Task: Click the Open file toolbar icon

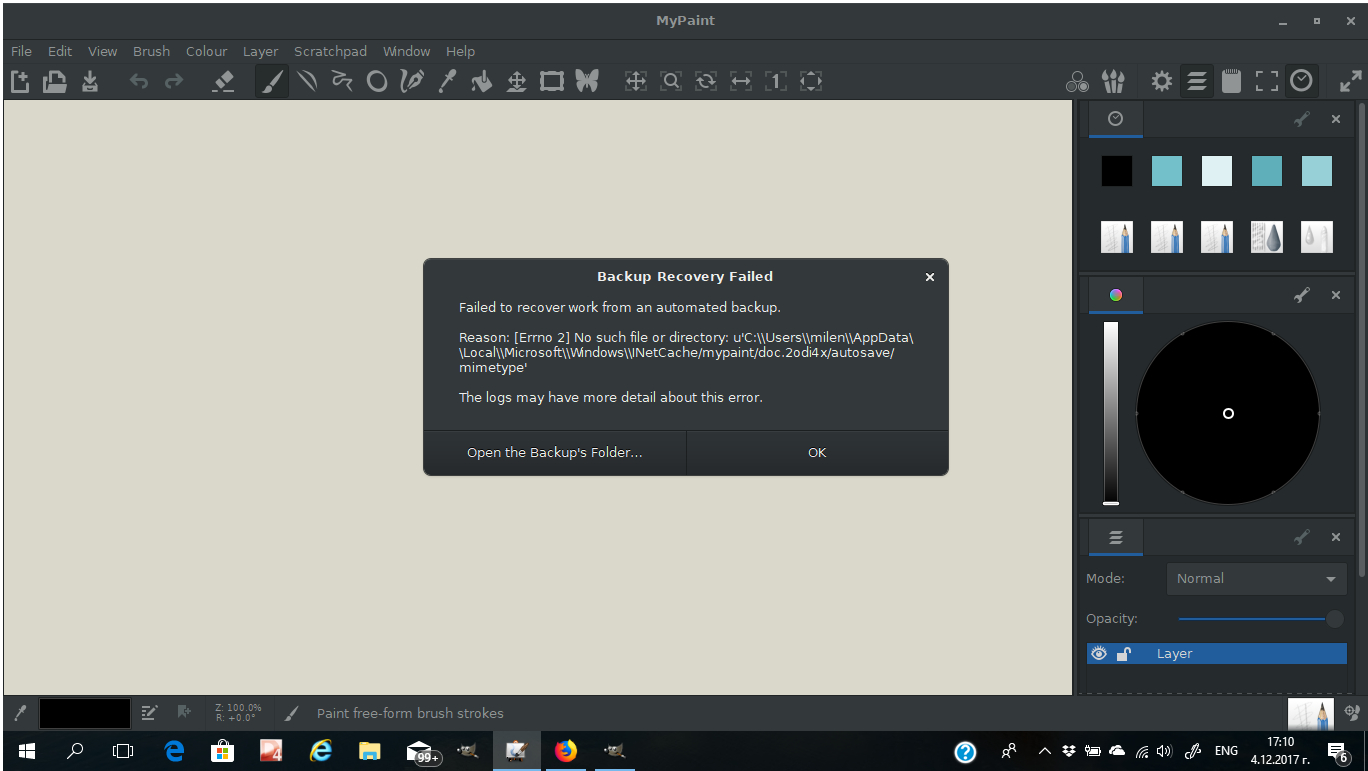Action: 55,81
